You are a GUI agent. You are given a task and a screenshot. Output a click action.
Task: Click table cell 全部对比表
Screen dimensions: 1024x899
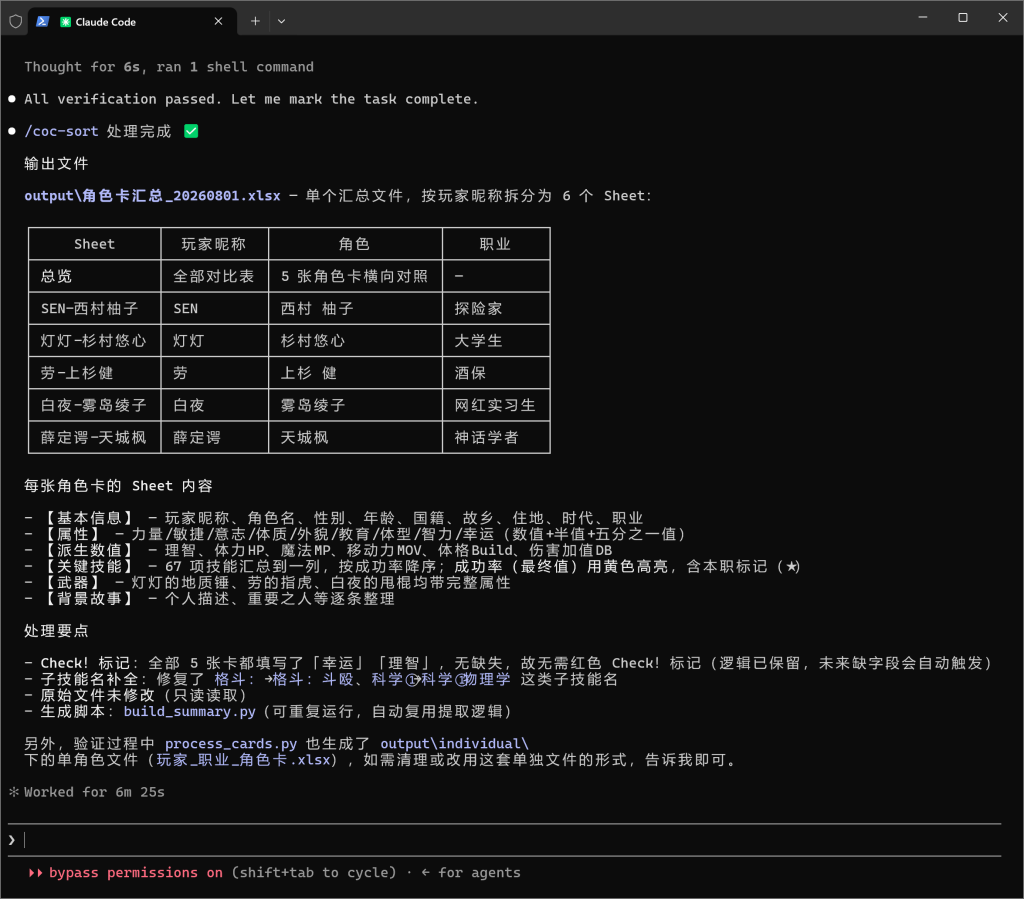(x=214, y=276)
